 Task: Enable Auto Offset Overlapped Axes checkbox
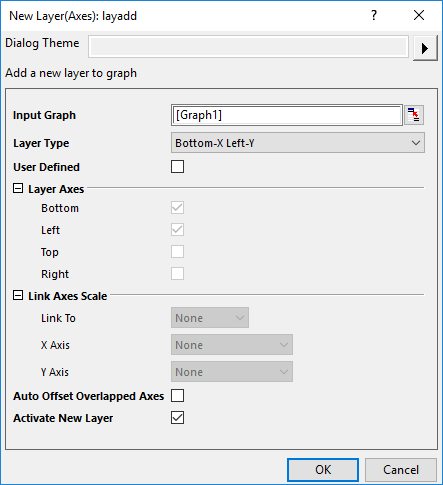(177, 396)
